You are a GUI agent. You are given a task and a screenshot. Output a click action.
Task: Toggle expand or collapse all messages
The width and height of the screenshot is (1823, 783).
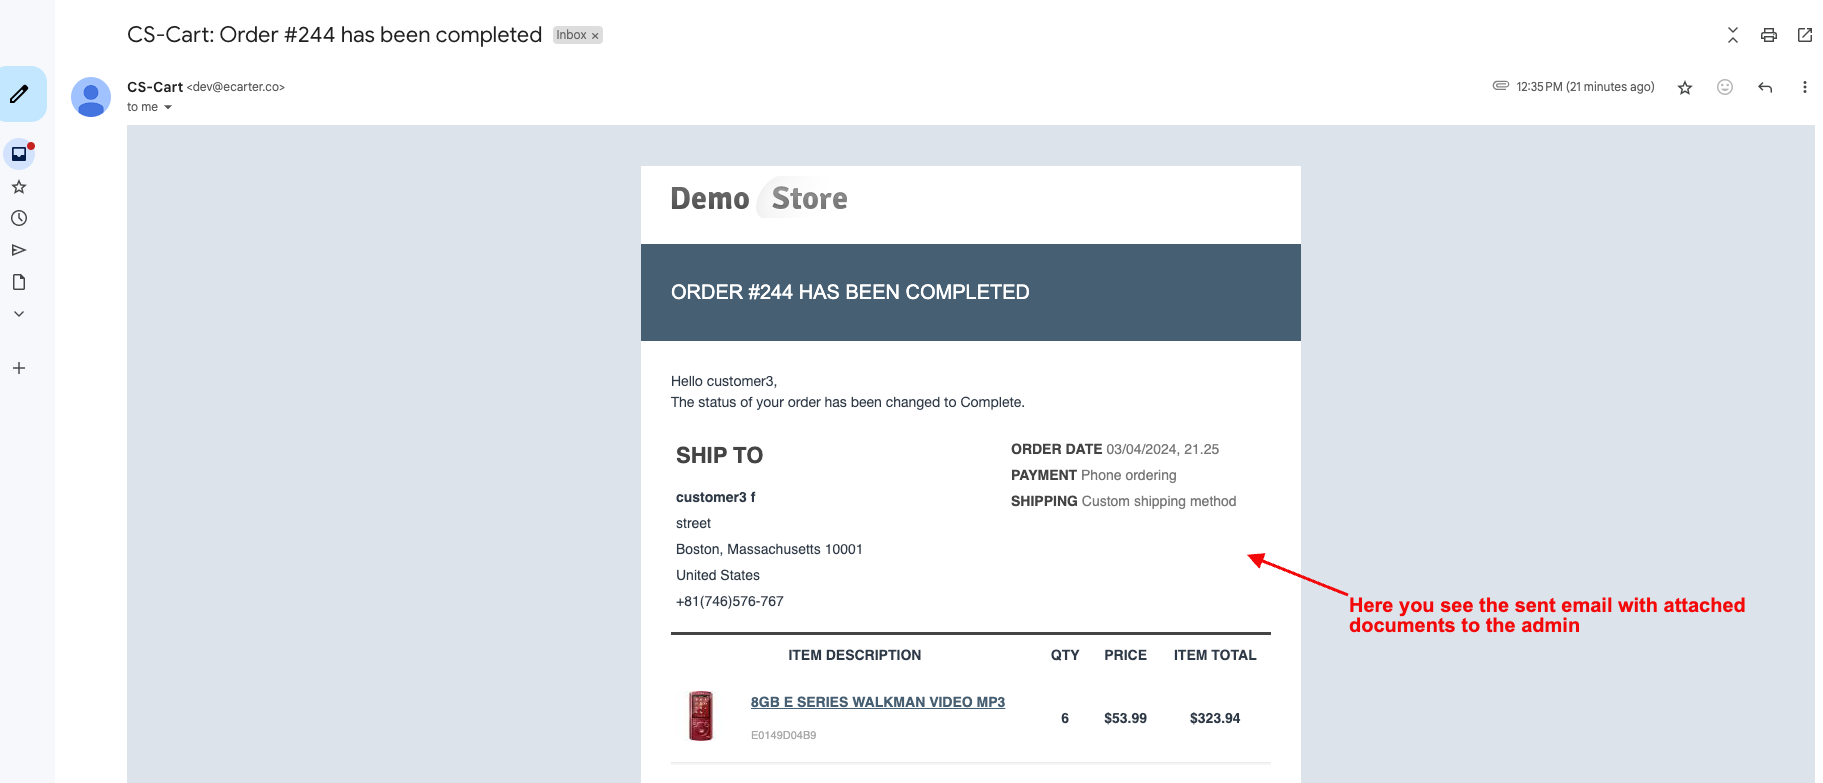click(x=1732, y=35)
